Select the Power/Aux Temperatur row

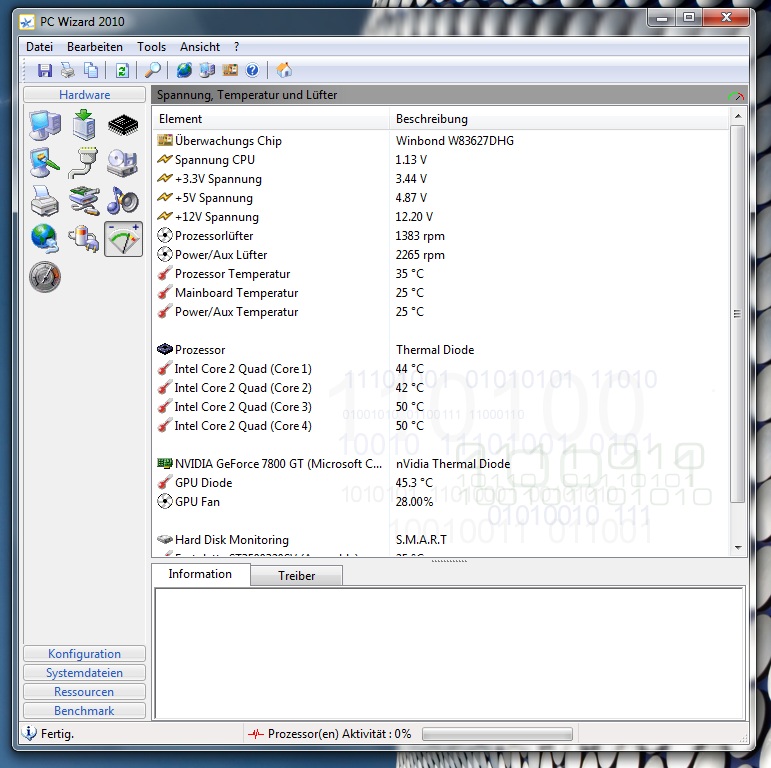pos(441,312)
